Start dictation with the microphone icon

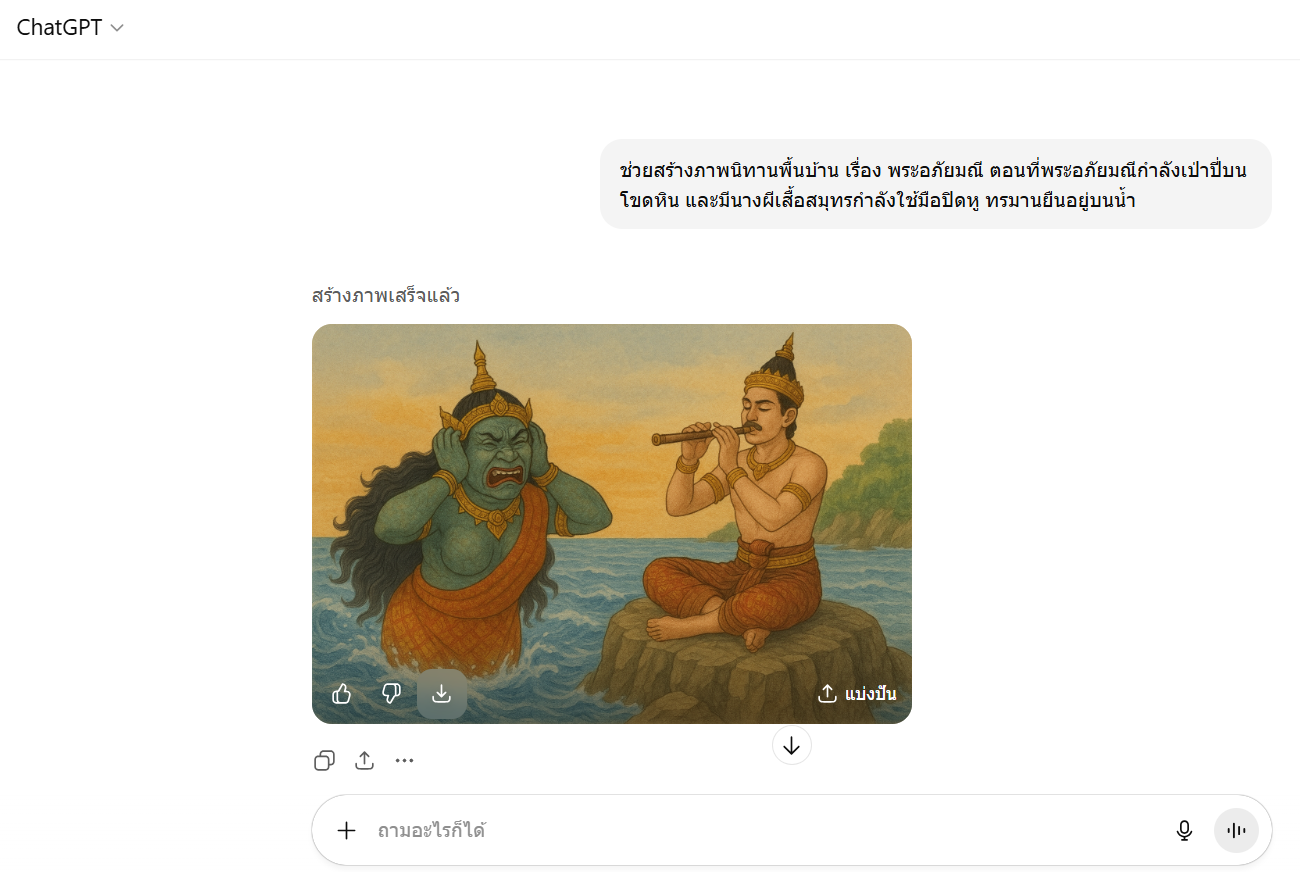click(1185, 830)
